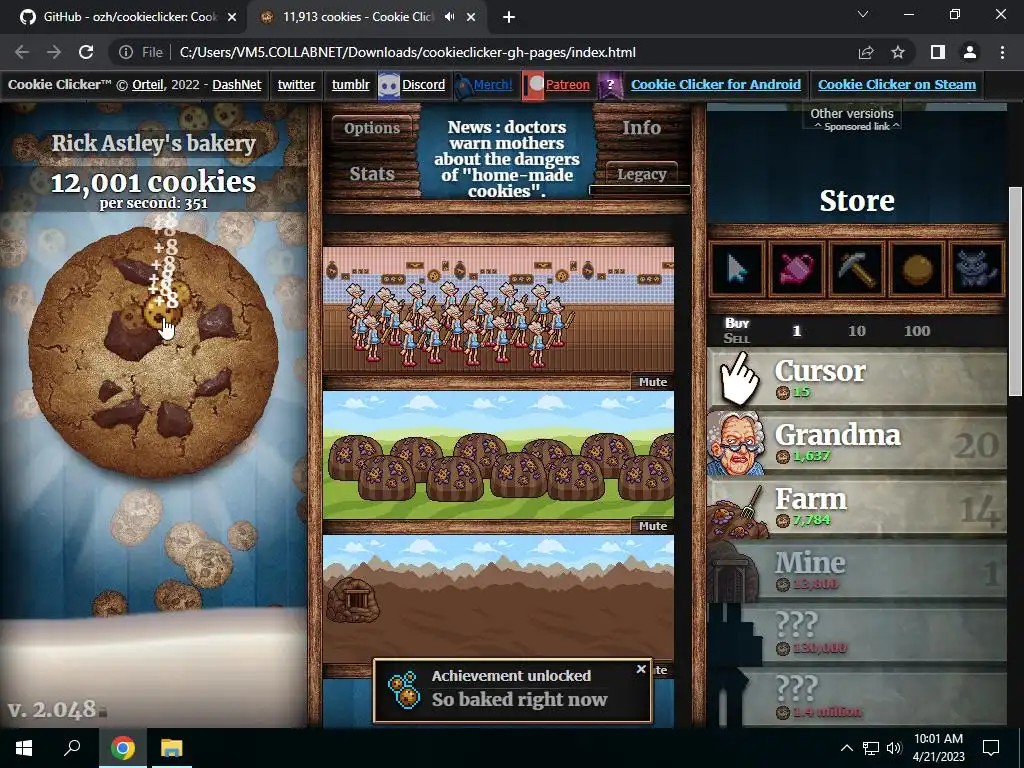Reload the page
This screenshot has width=1024, height=768.
click(86, 52)
